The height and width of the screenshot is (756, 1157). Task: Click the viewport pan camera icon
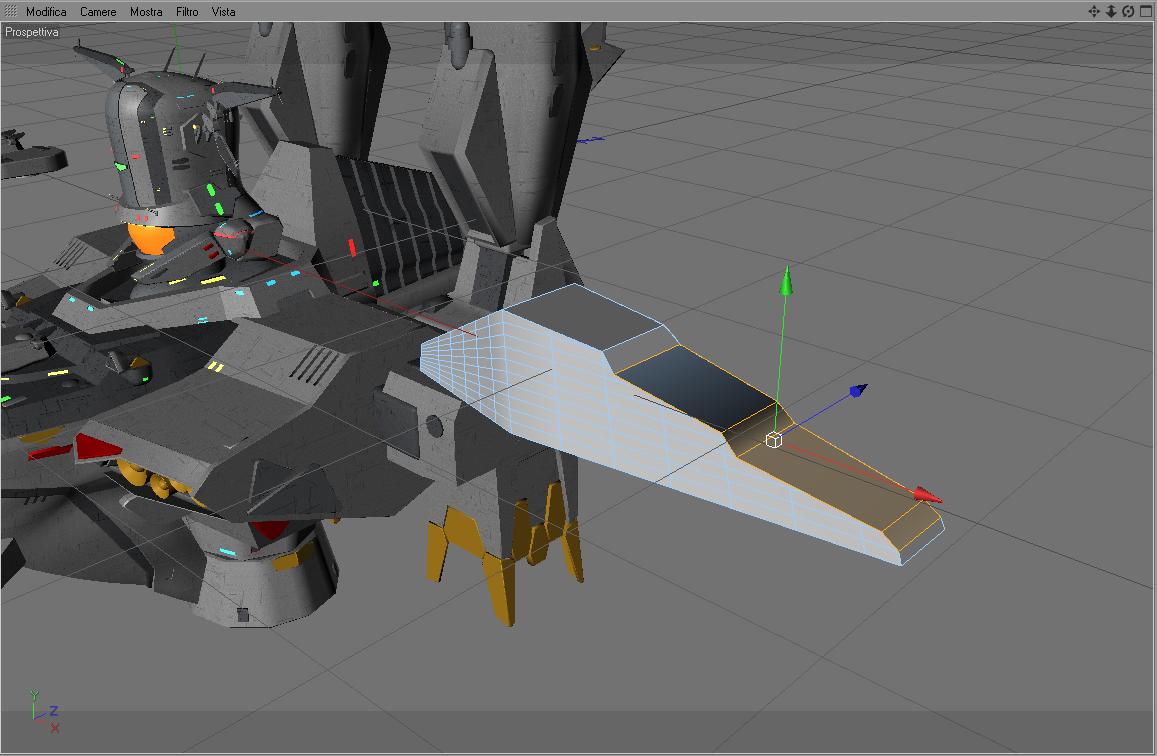click(x=1094, y=11)
